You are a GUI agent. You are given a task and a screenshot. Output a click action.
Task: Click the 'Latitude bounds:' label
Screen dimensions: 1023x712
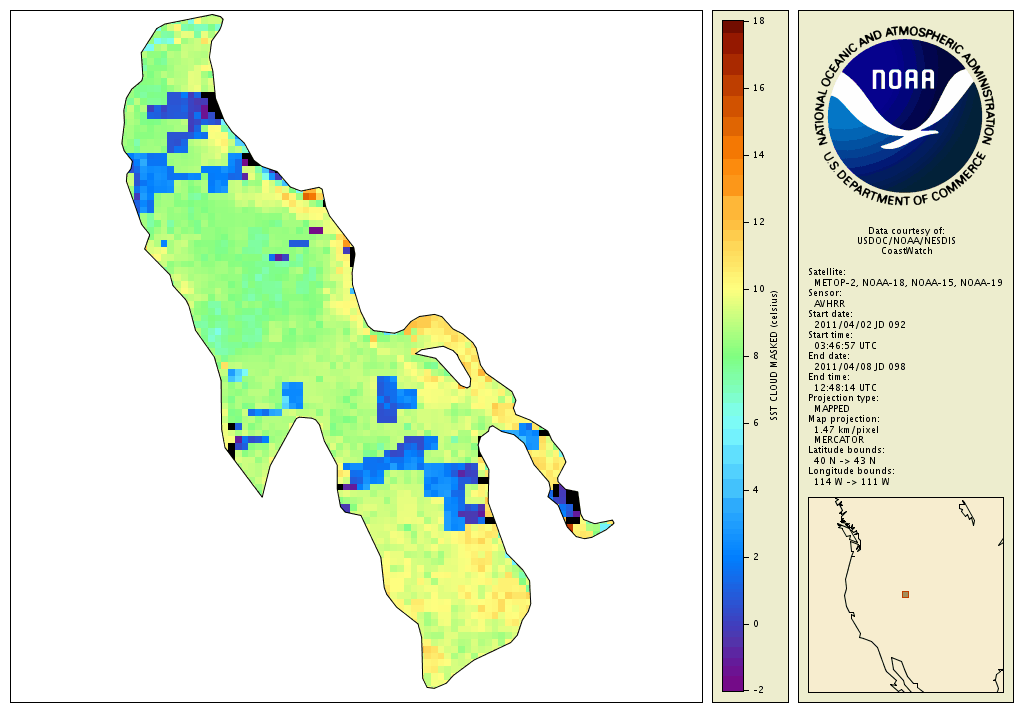pos(846,450)
